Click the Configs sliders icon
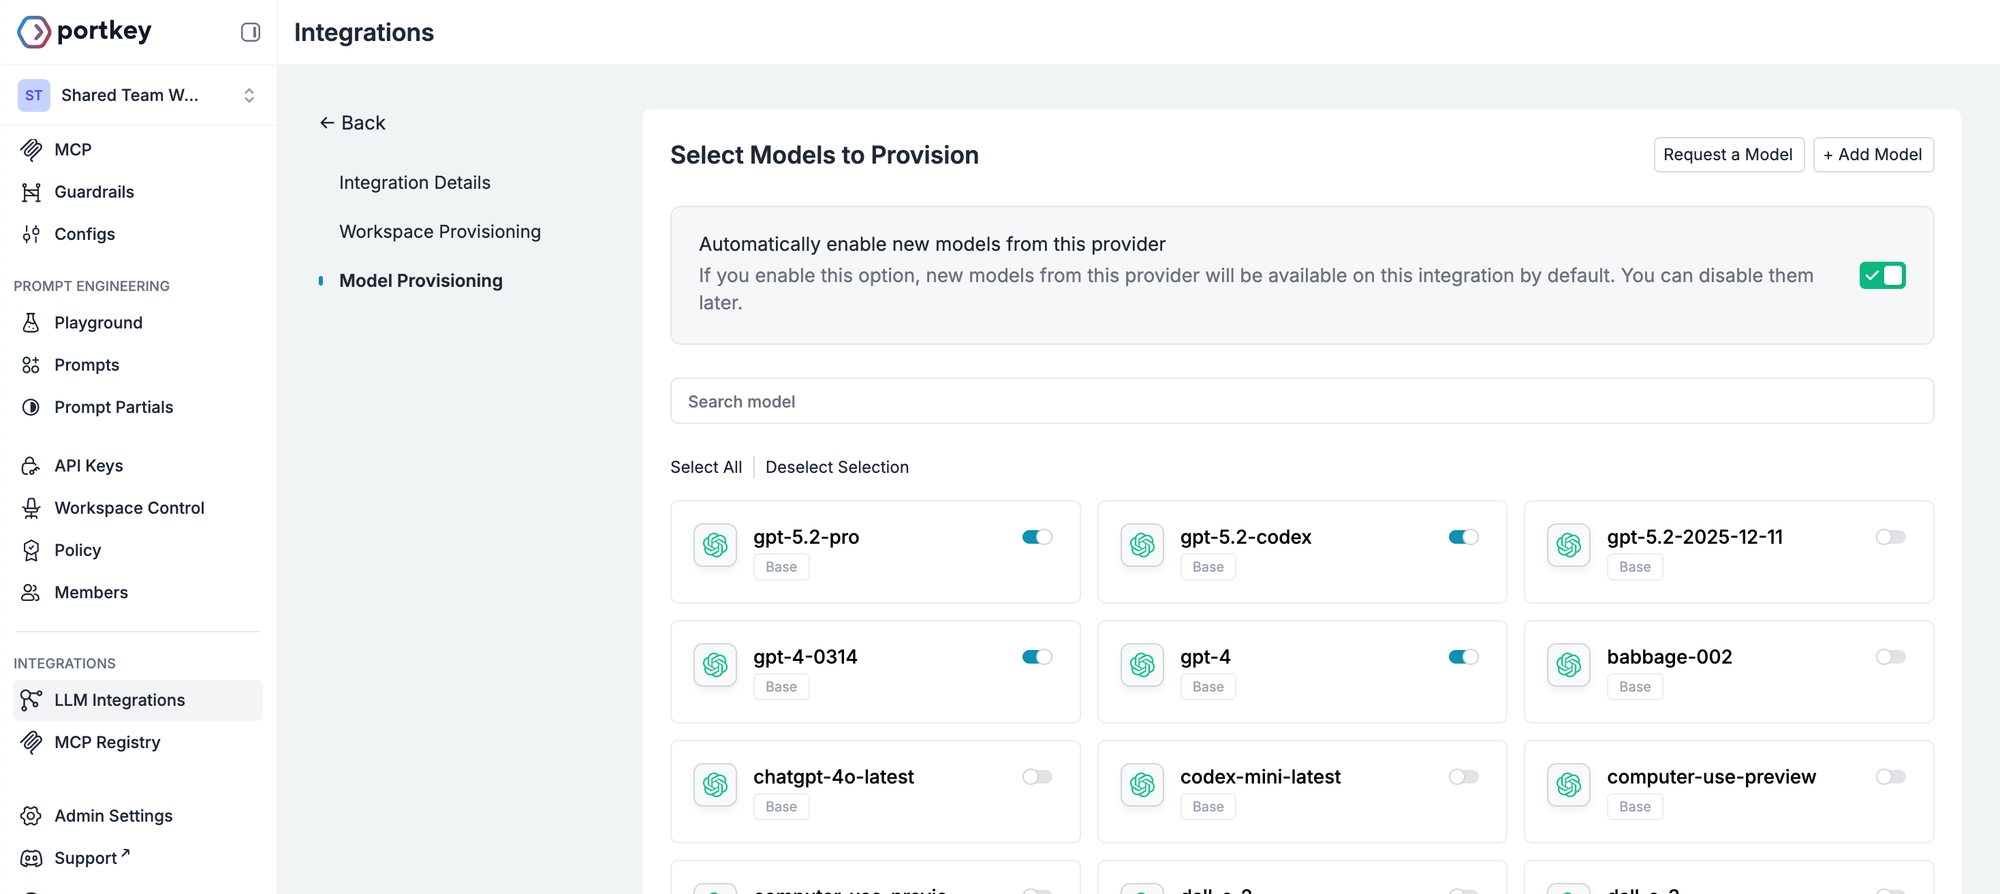Viewport: 2000px width, 894px height. [31, 234]
